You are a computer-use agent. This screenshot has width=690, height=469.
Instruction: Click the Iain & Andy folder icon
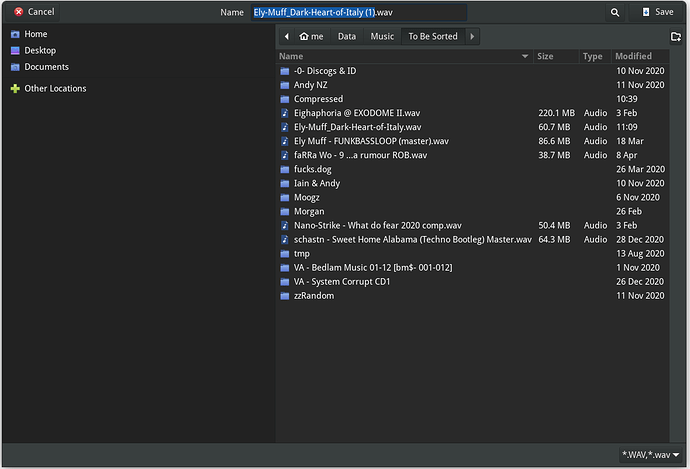click(285, 183)
